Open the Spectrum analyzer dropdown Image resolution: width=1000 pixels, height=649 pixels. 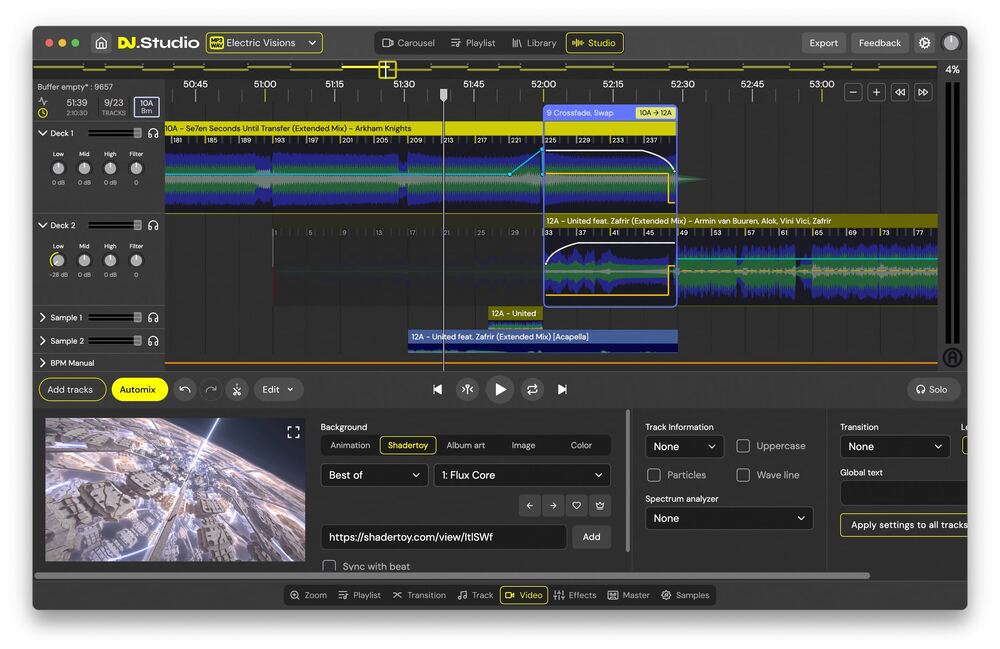(728, 518)
